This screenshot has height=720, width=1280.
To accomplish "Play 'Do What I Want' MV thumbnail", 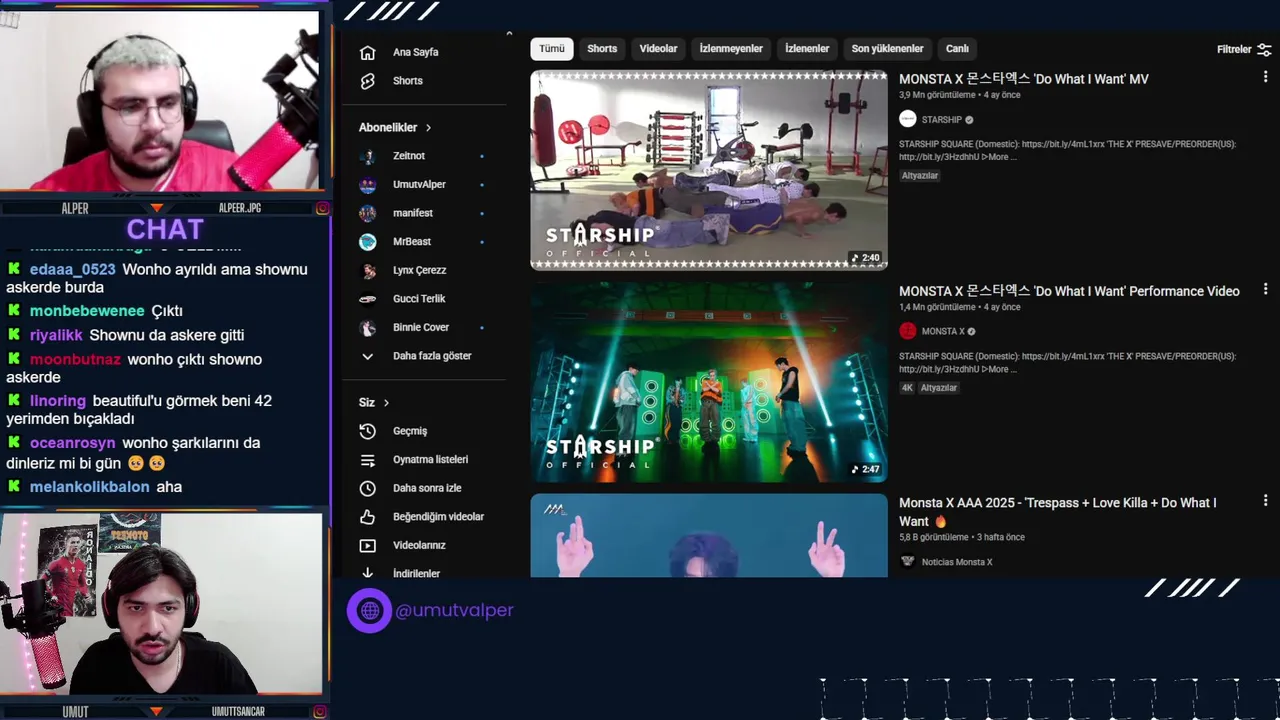I will pyautogui.click(x=709, y=170).
